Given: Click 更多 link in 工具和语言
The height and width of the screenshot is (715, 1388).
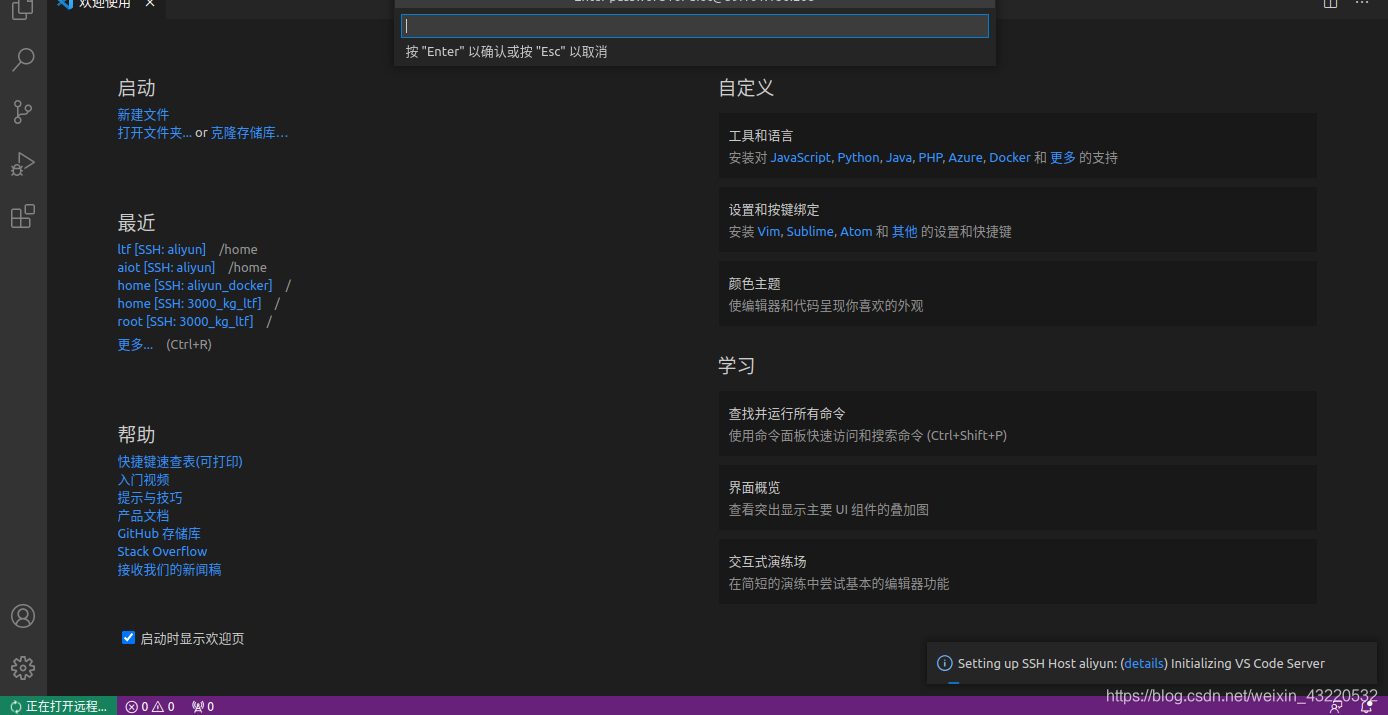Looking at the screenshot, I should click(1063, 158).
